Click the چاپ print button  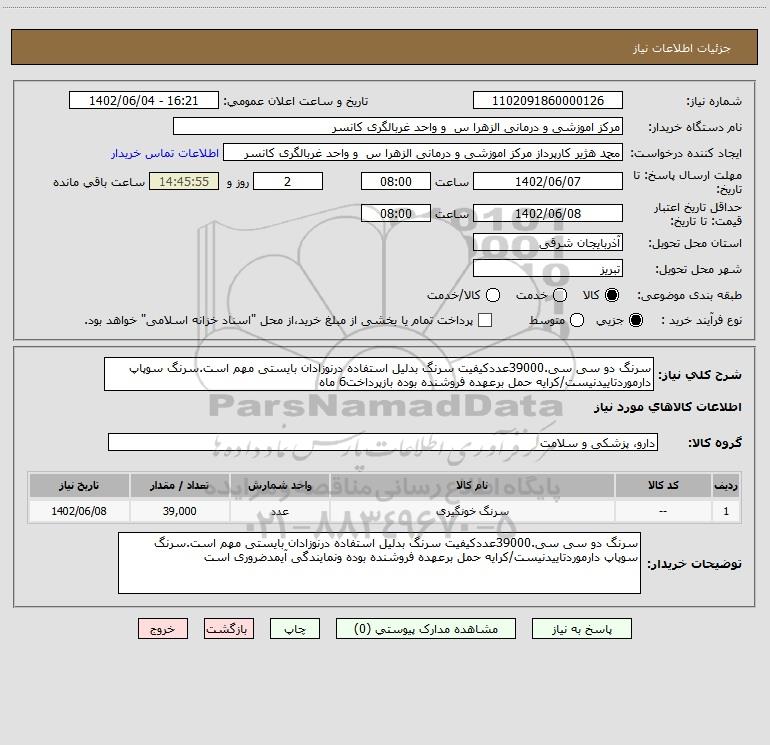point(295,629)
